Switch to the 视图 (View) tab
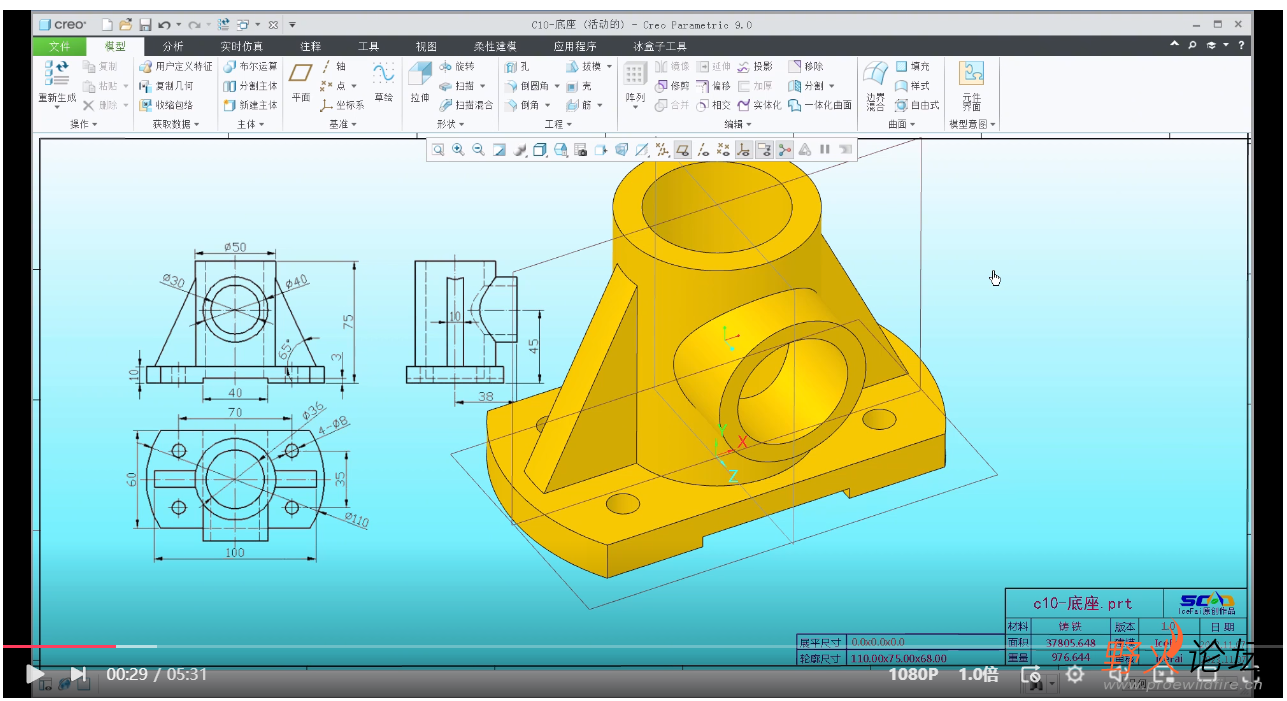This screenshot has height=701, width=1287. 426,46
